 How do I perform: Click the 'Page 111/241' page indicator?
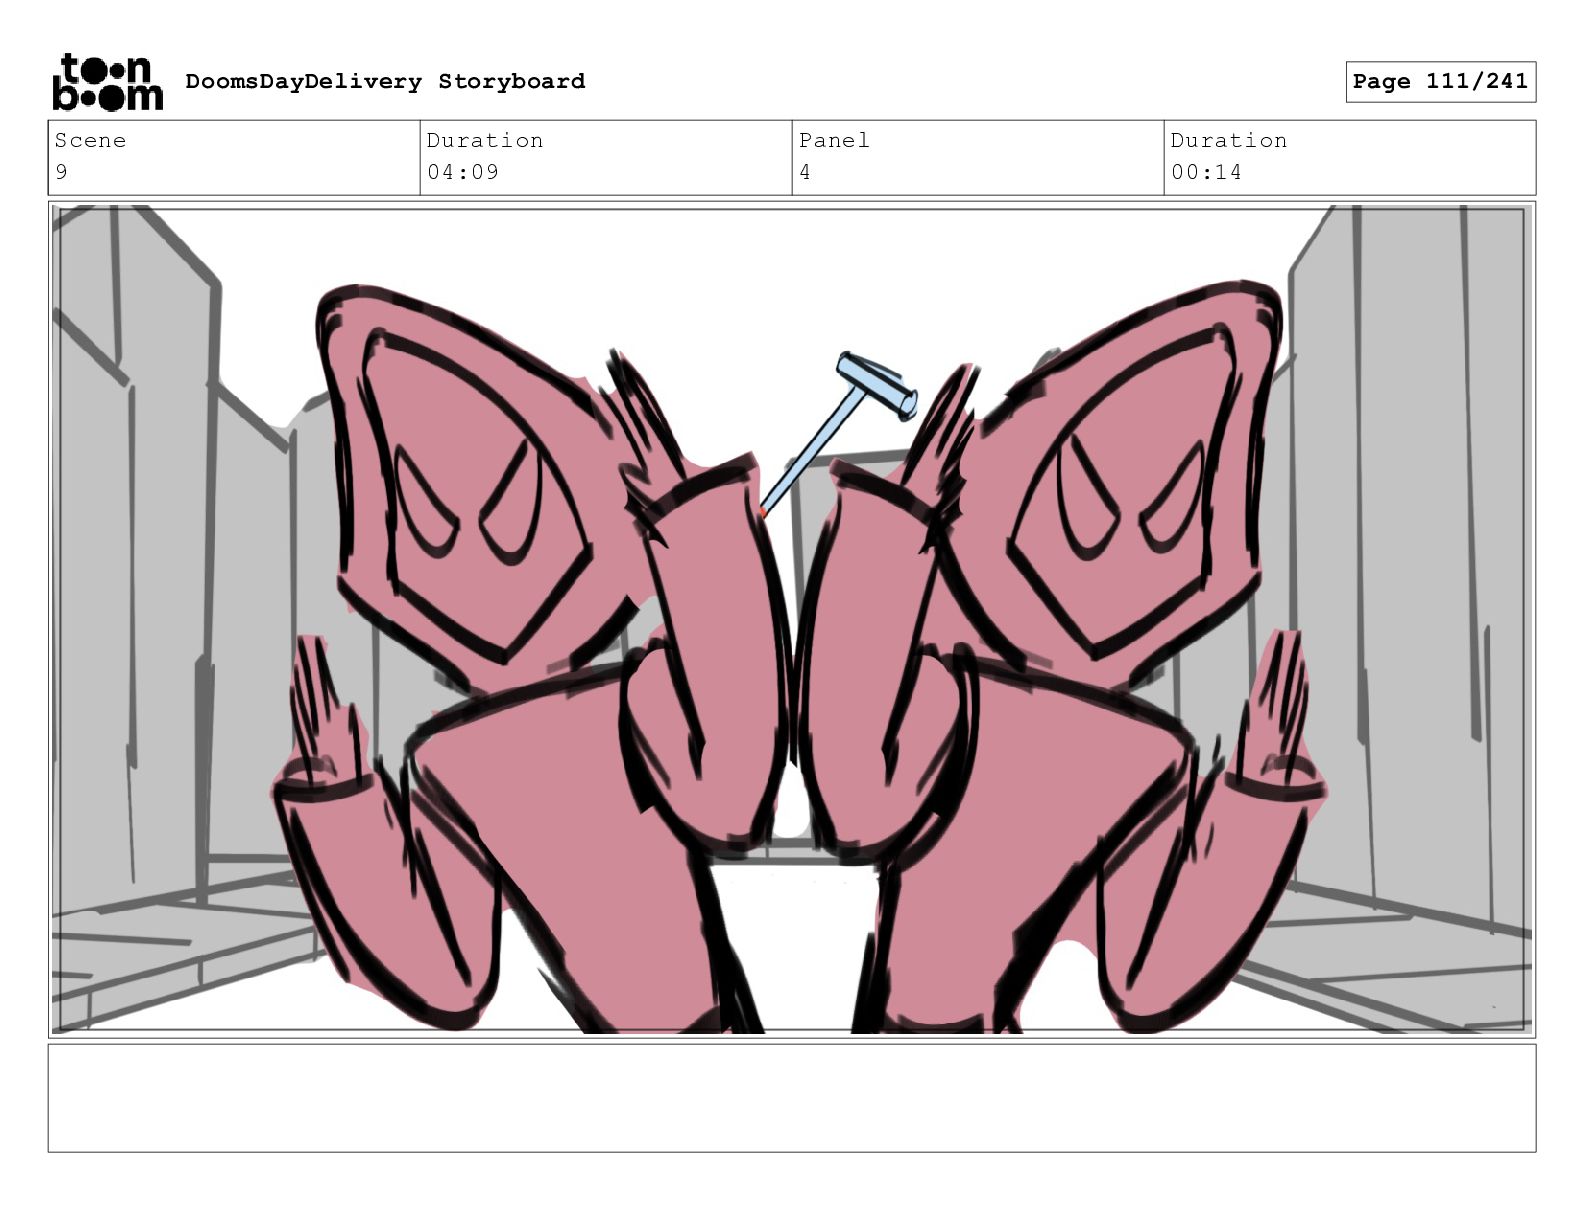point(1440,81)
